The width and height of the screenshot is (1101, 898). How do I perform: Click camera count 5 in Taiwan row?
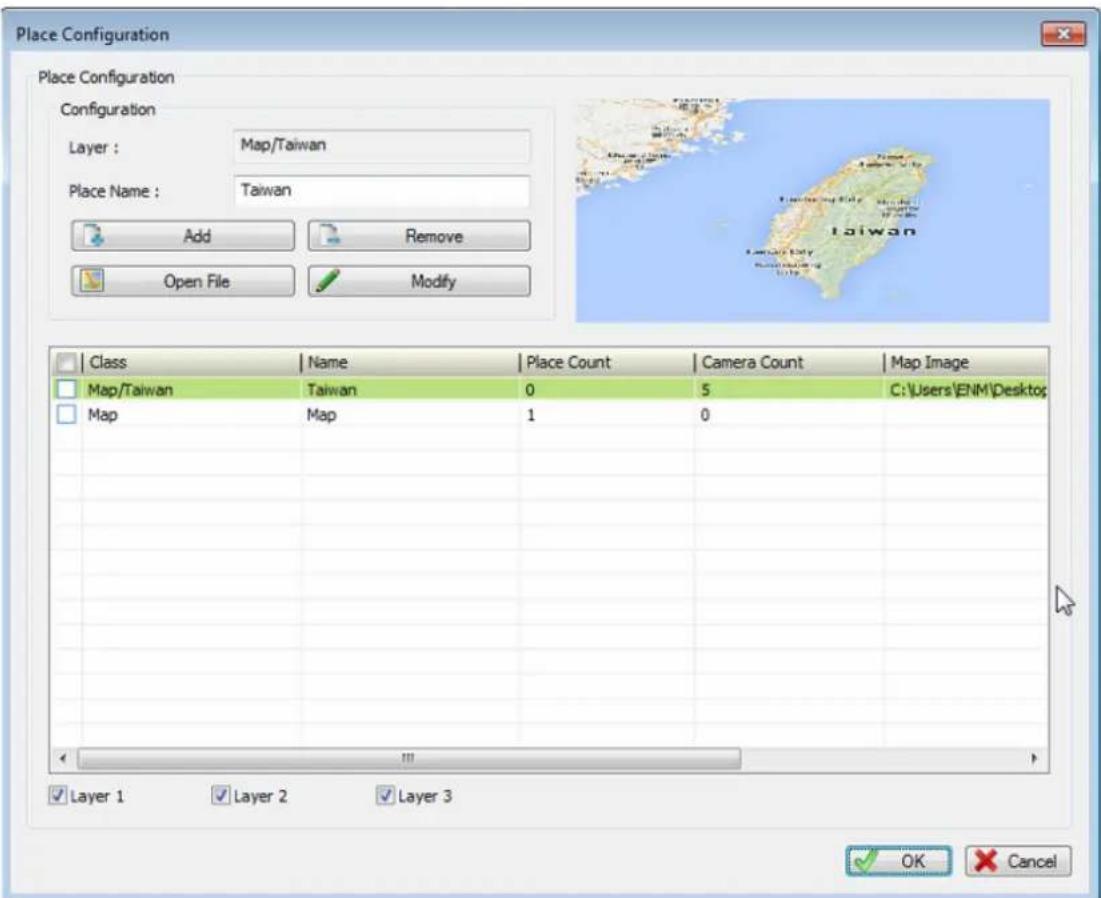(x=705, y=390)
